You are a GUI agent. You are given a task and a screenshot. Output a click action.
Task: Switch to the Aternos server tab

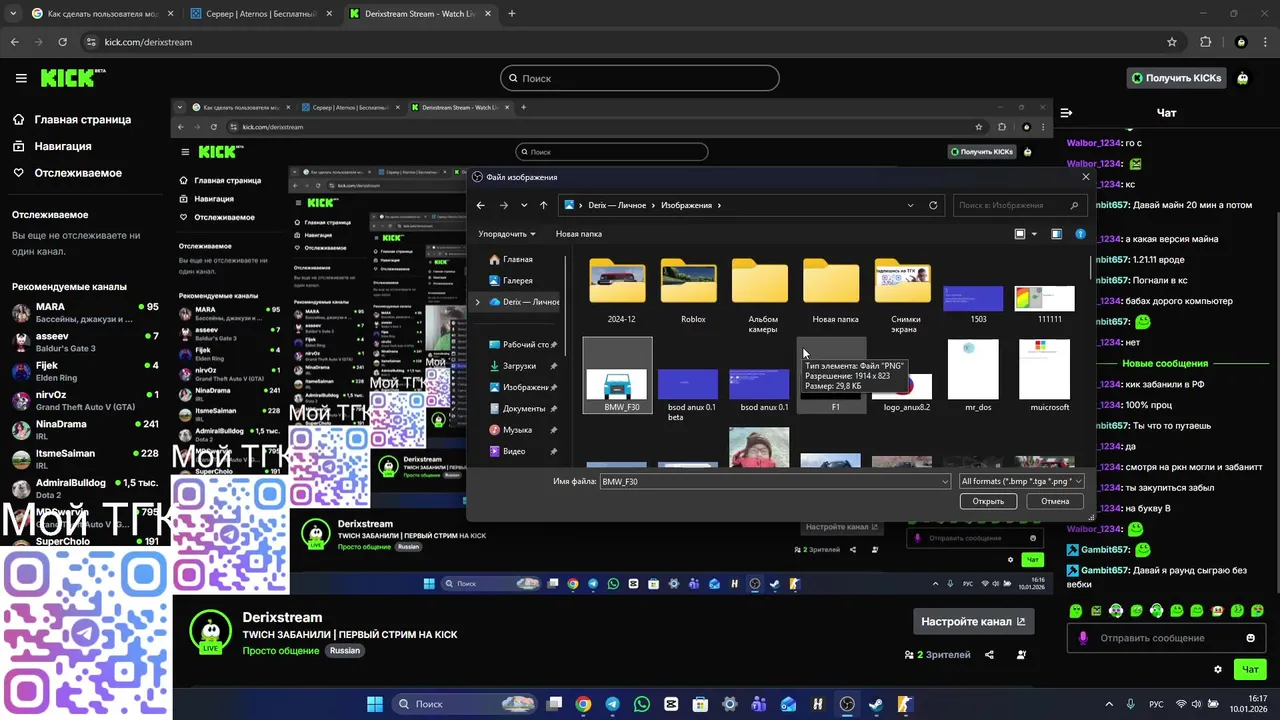click(261, 14)
